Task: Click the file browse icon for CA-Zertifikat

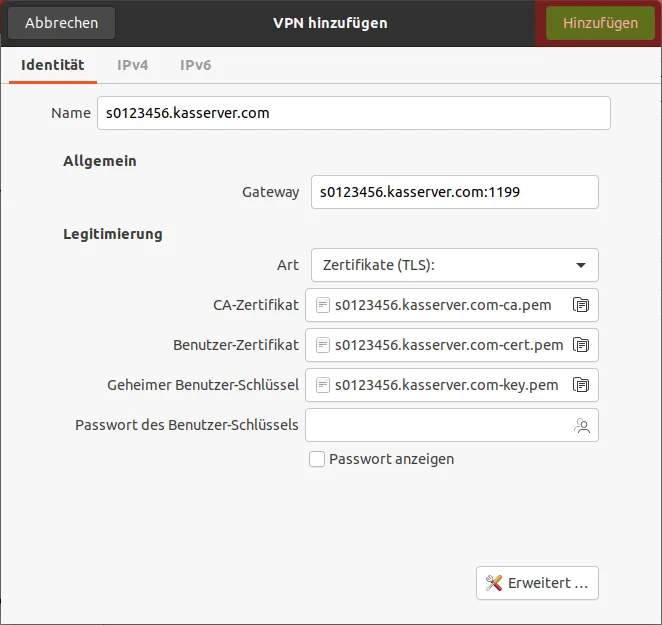Action: (x=581, y=305)
